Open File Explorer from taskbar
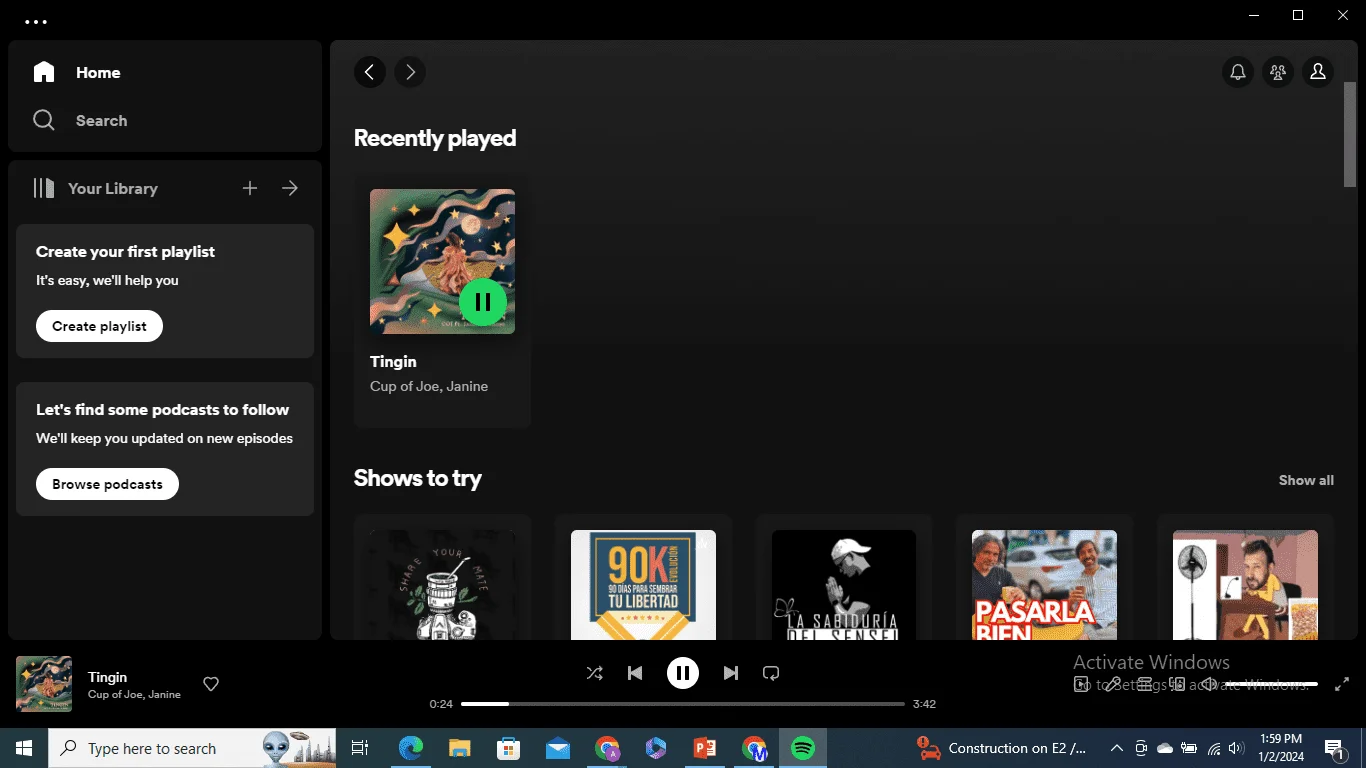 [459, 748]
